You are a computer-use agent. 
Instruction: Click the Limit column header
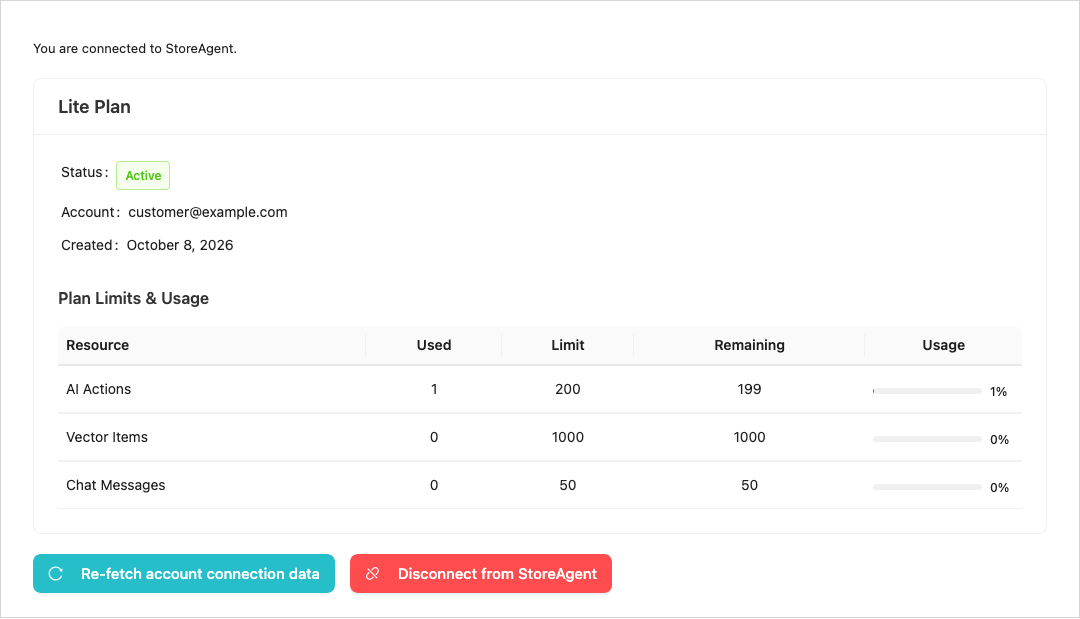pyautogui.click(x=568, y=345)
